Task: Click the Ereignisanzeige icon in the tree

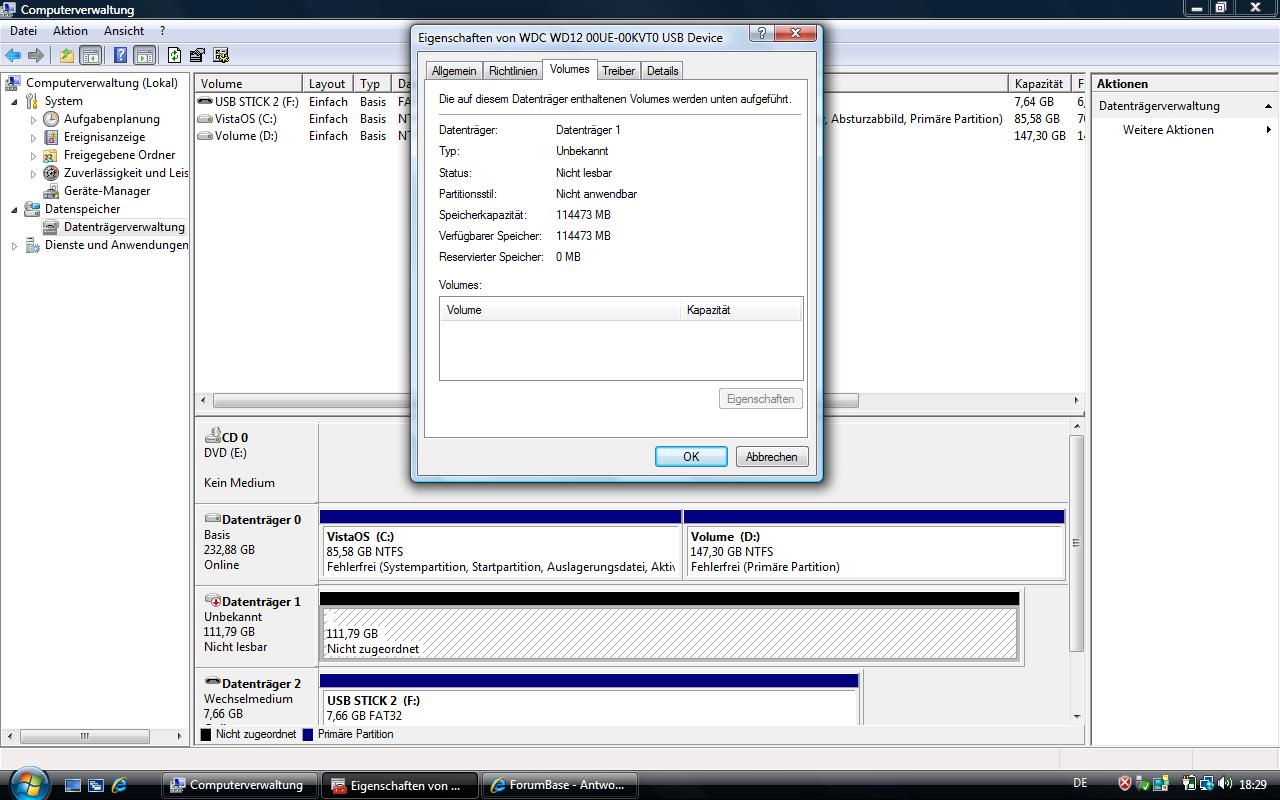Action: pos(51,137)
